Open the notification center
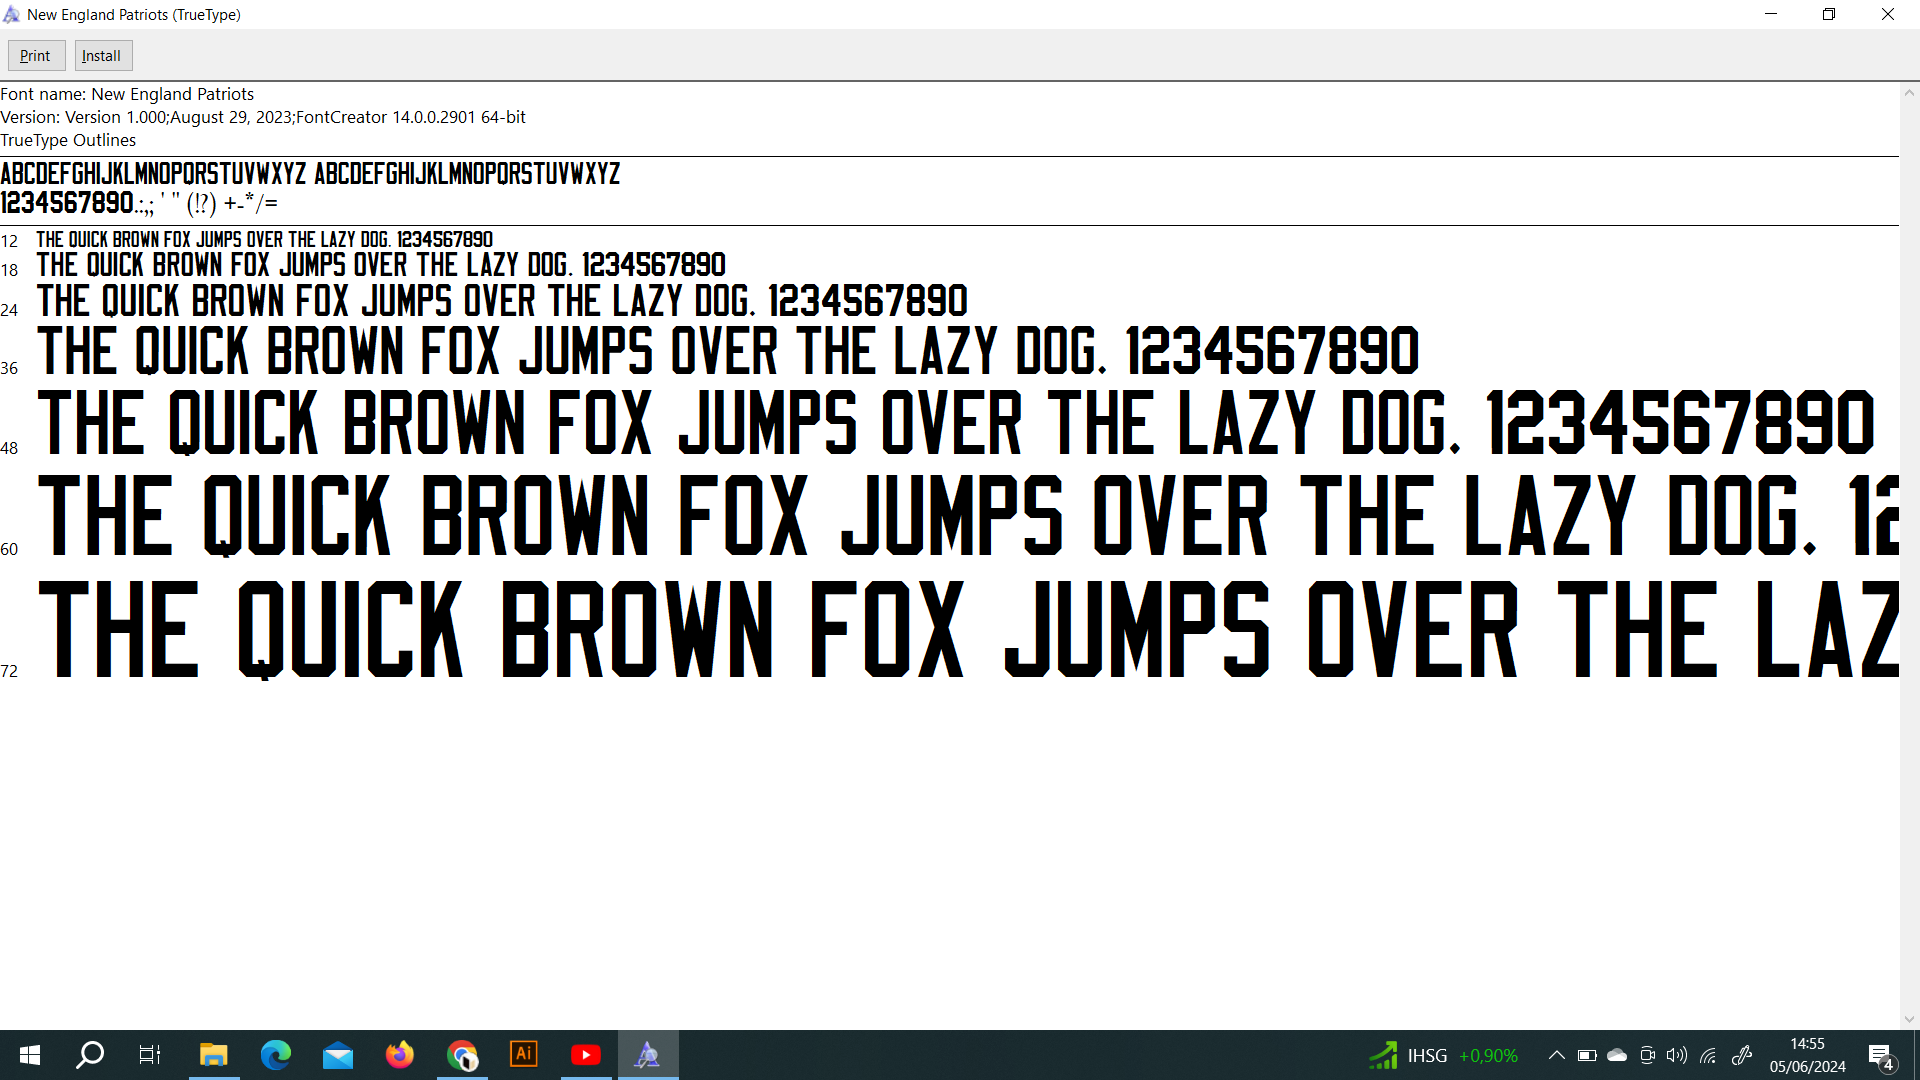Screen dimensions: 1920x1080 coord(1880,1055)
